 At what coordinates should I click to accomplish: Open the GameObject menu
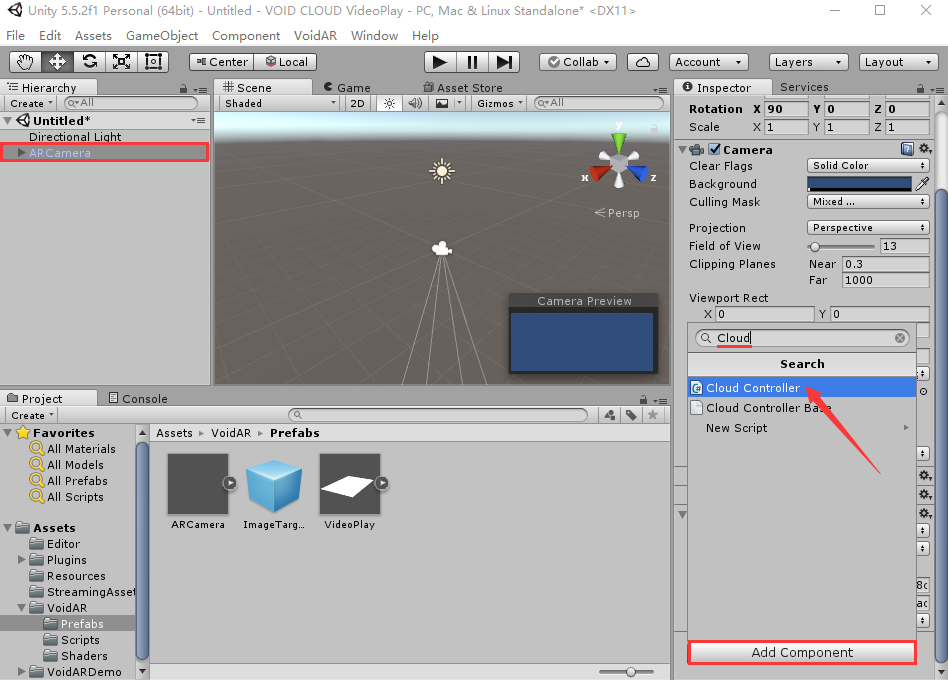[162, 36]
